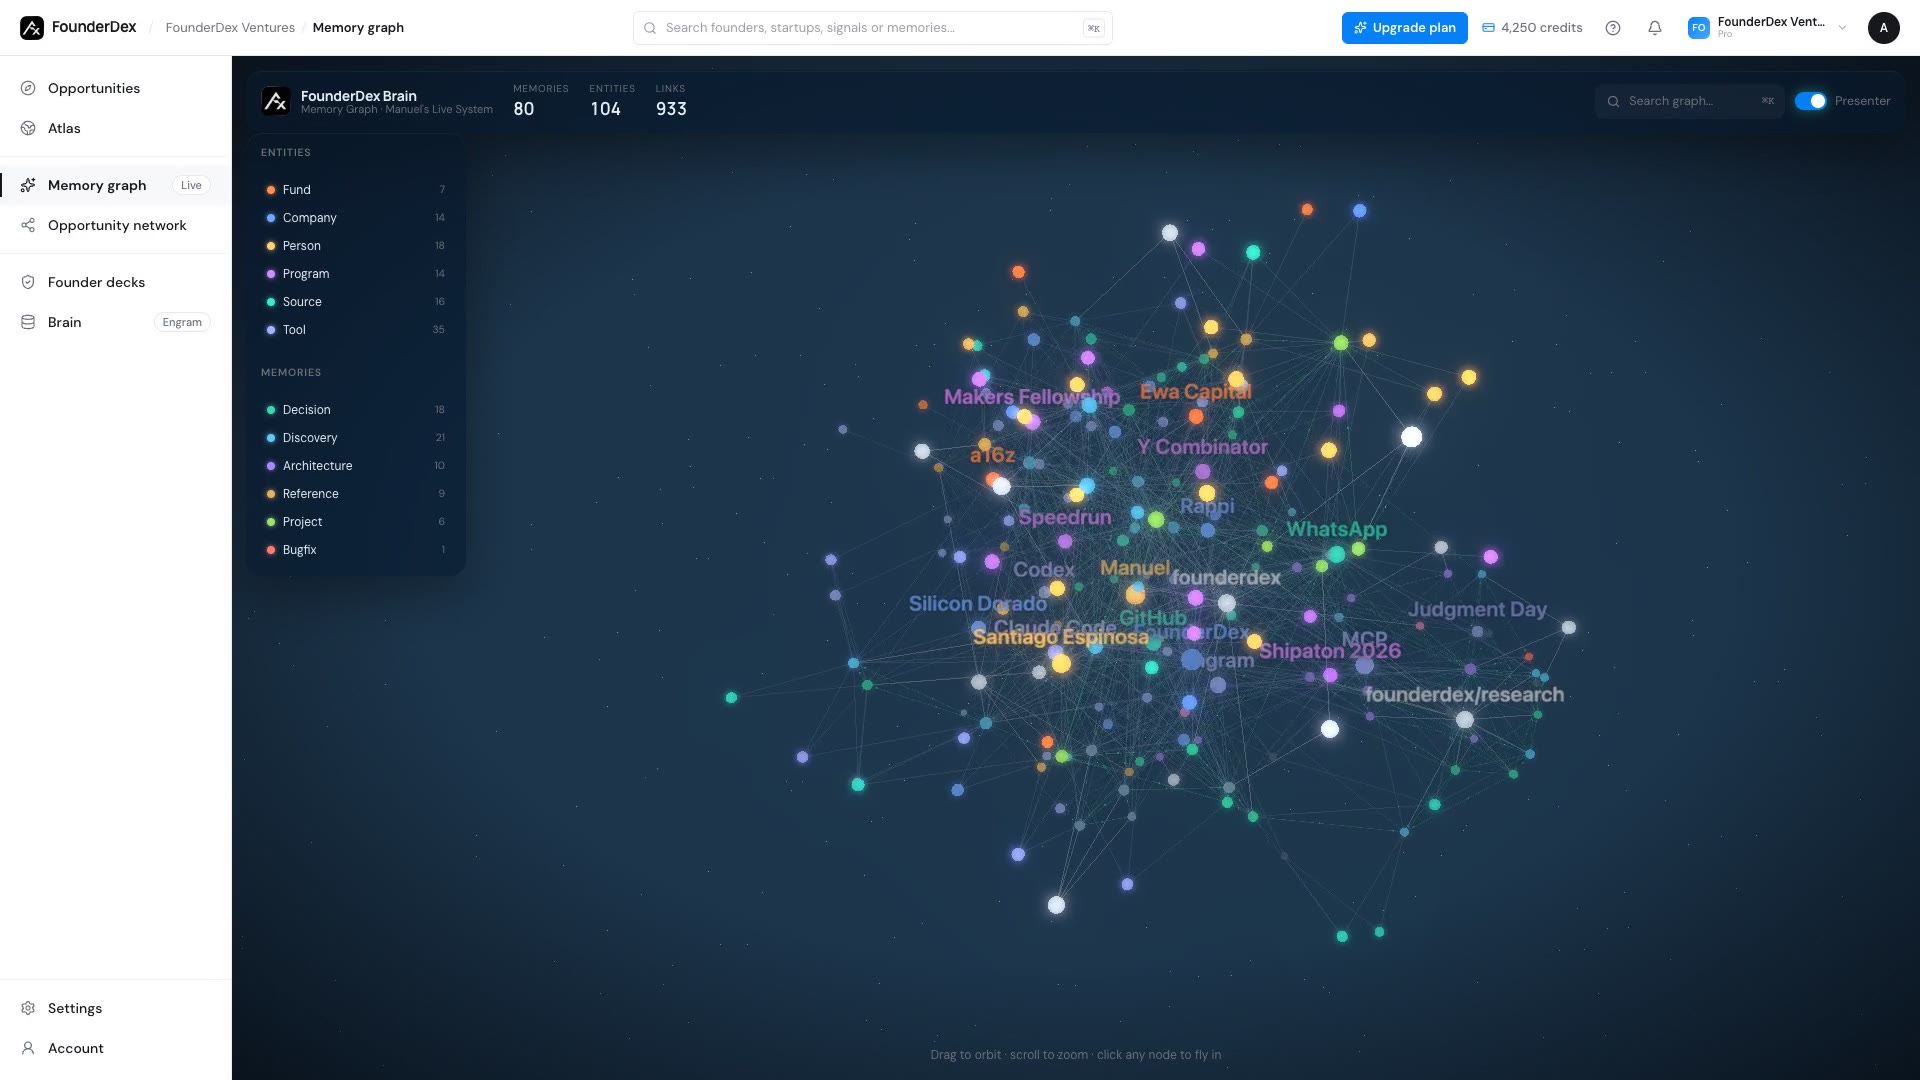Viewport: 1920px width, 1080px height.
Task: Go to Opportunity network
Action: (x=115, y=225)
